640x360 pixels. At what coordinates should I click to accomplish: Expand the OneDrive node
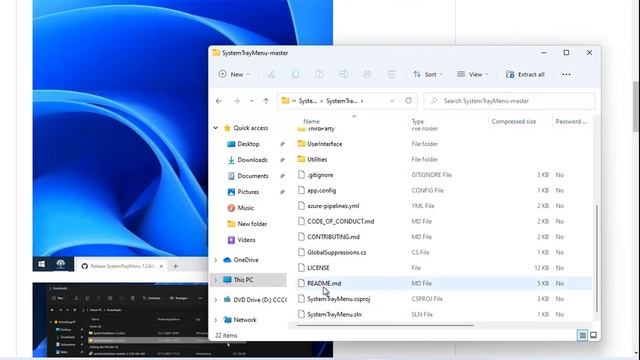216,260
